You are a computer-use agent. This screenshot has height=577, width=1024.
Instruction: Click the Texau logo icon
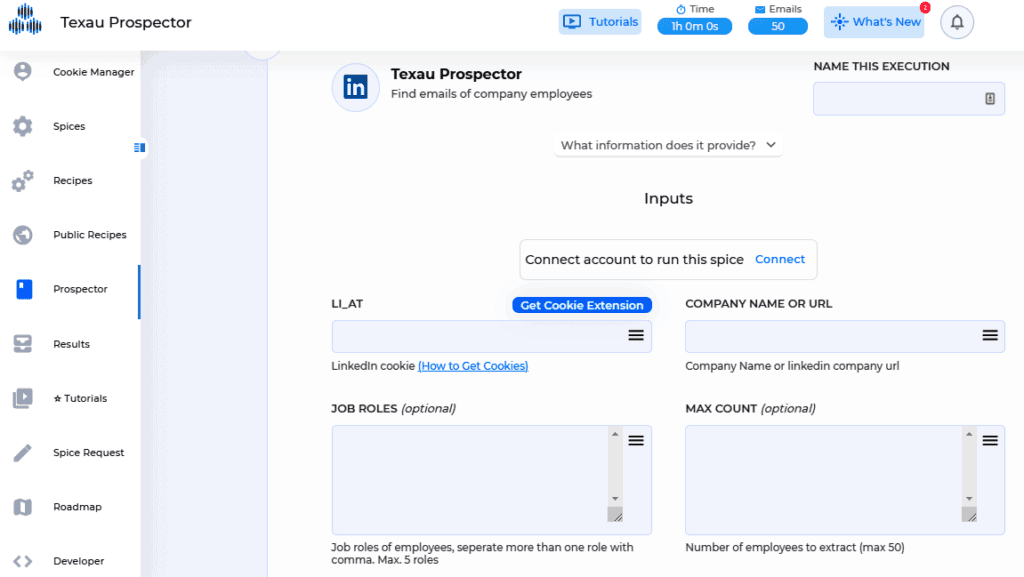coord(25,19)
